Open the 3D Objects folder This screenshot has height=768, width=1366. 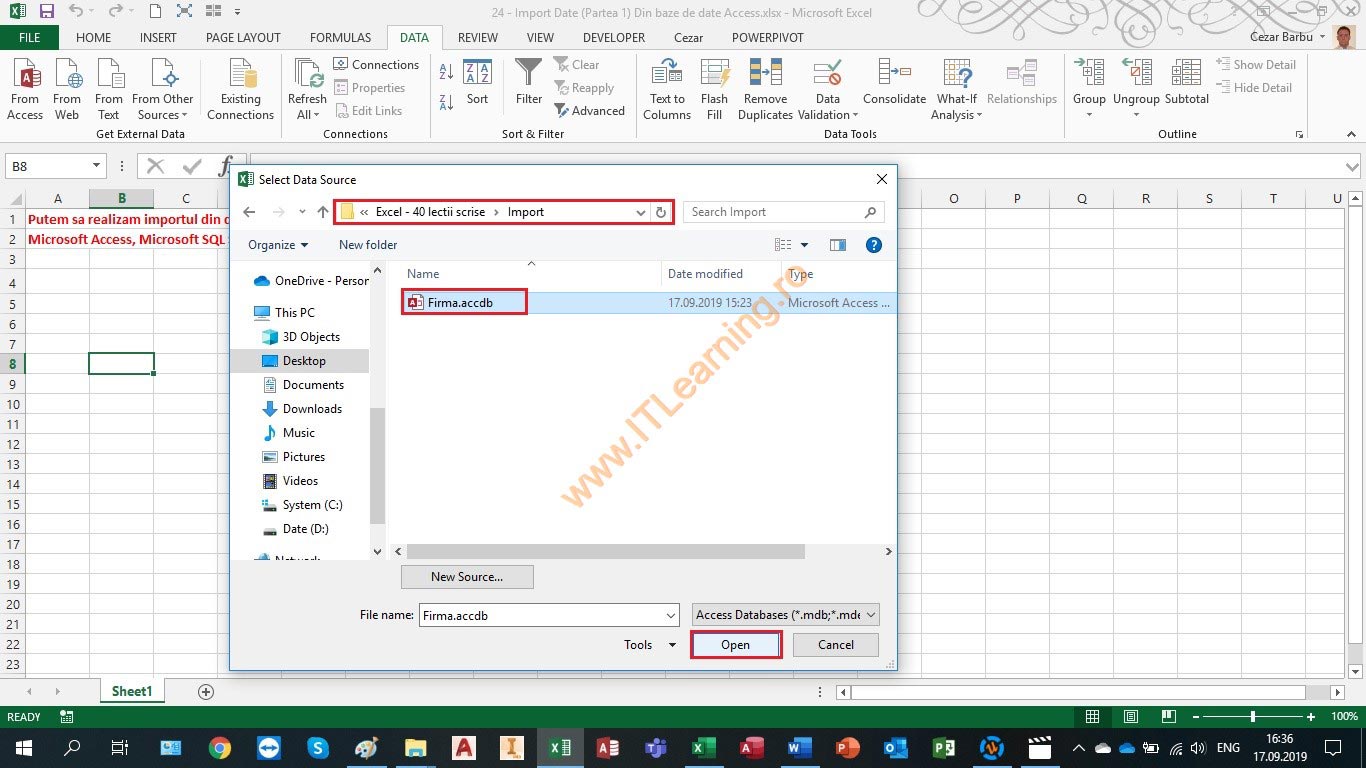[x=301, y=337]
